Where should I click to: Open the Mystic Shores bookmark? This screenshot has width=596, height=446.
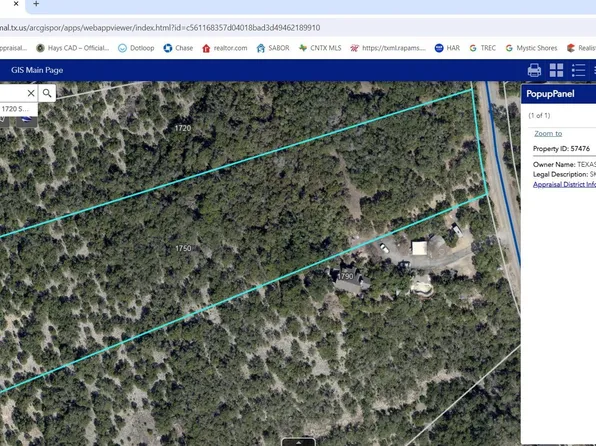point(531,48)
